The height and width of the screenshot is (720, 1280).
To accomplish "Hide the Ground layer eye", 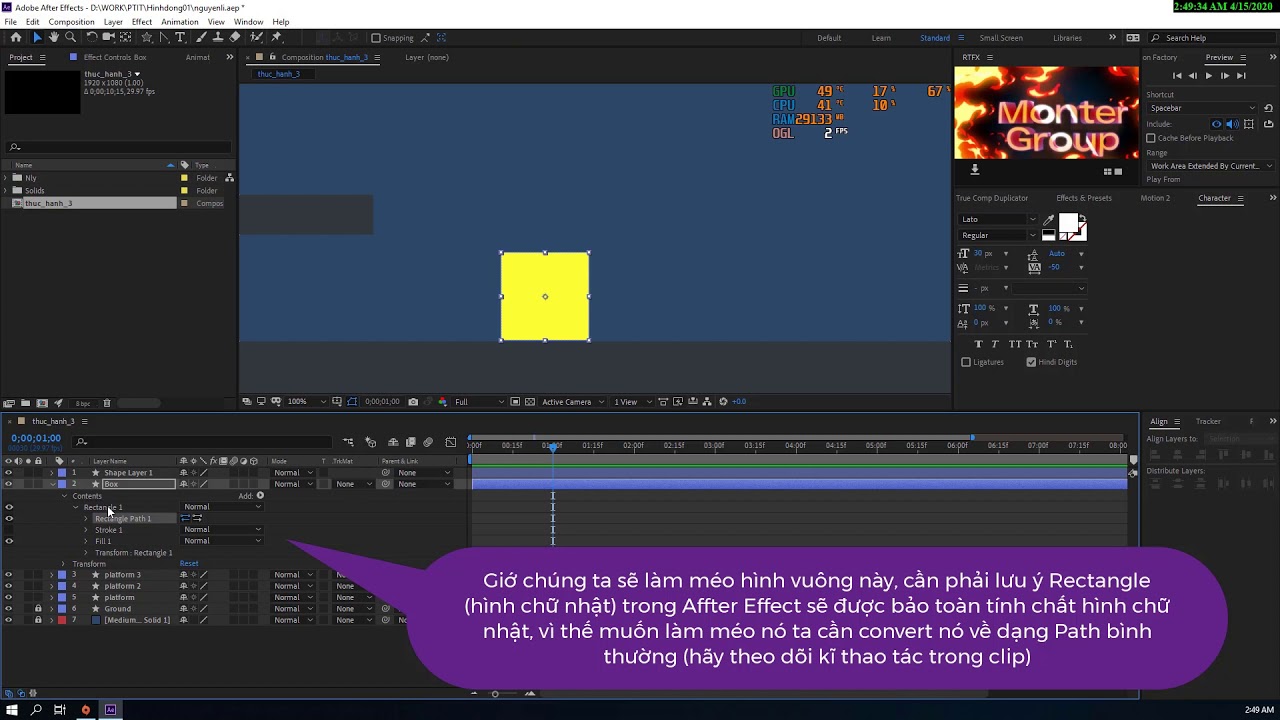I will 9,609.
